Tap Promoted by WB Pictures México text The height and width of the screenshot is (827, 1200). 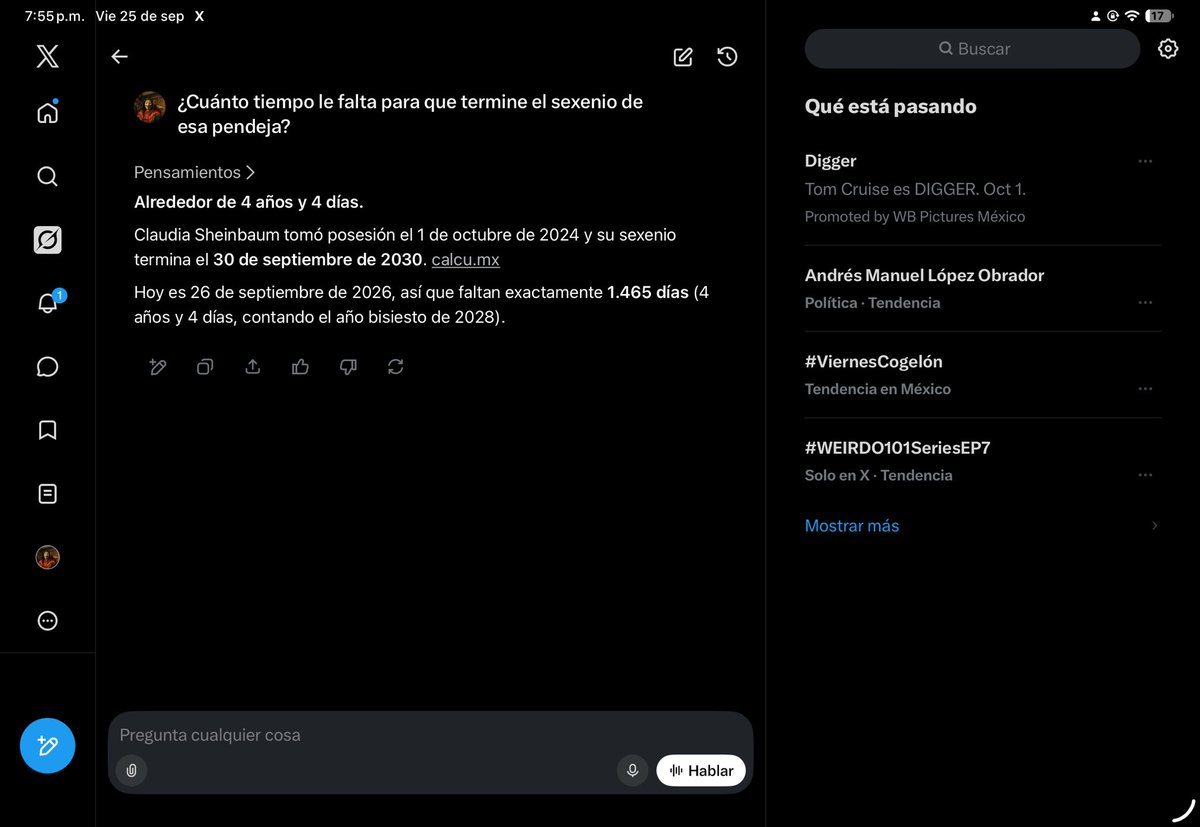(x=915, y=216)
